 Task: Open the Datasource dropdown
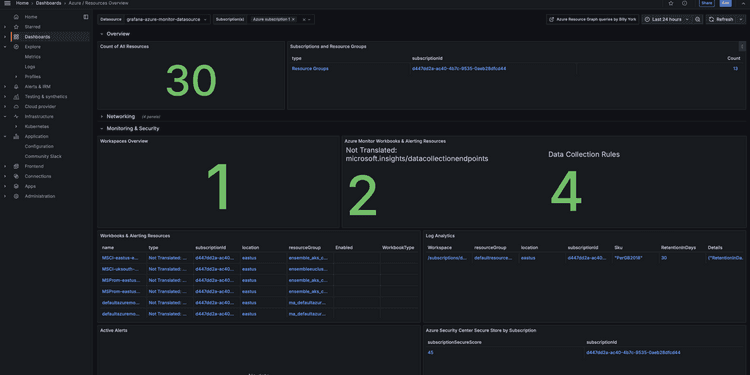point(167,20)
